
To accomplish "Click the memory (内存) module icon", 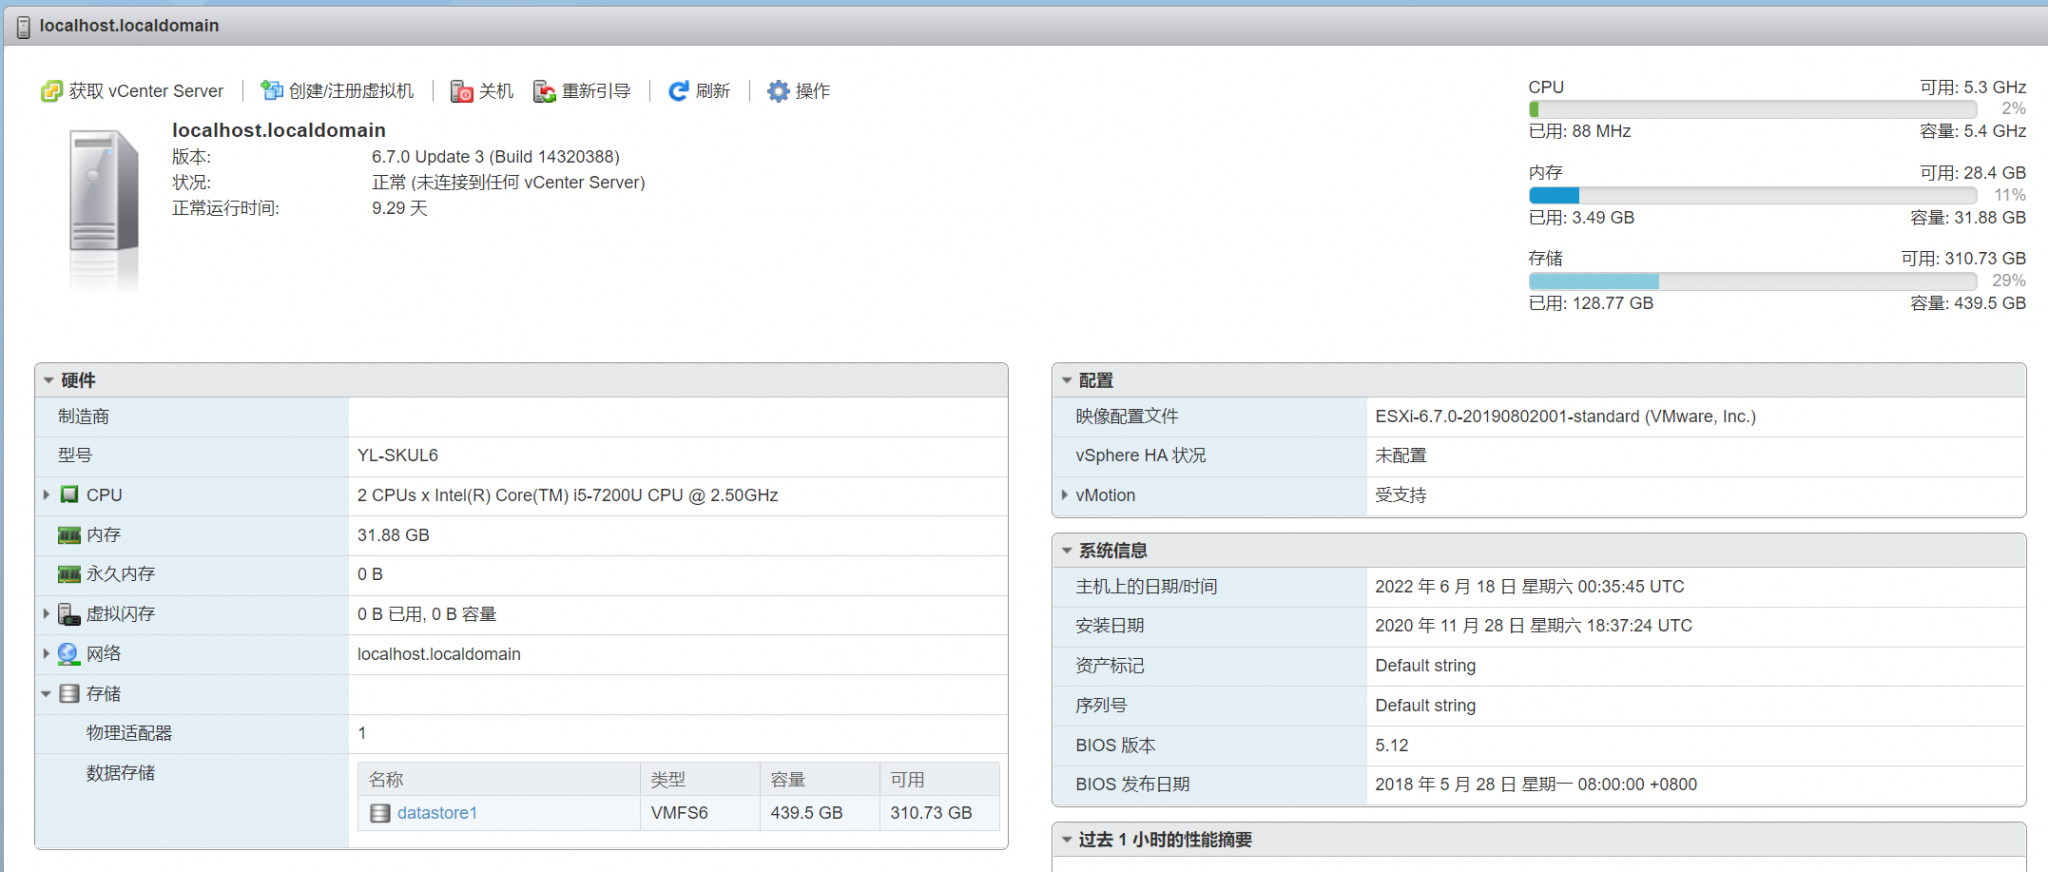I will coord(69,535).
